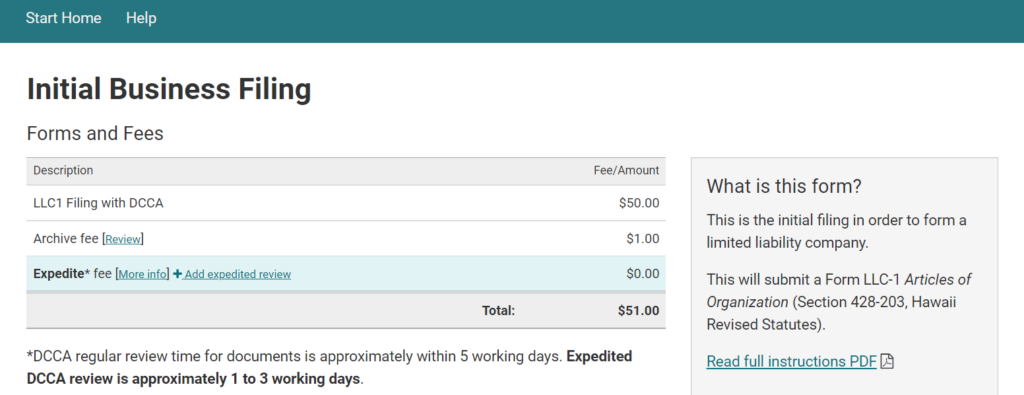Click the plus icon before Add expedited review

click(x=177, y=274)
